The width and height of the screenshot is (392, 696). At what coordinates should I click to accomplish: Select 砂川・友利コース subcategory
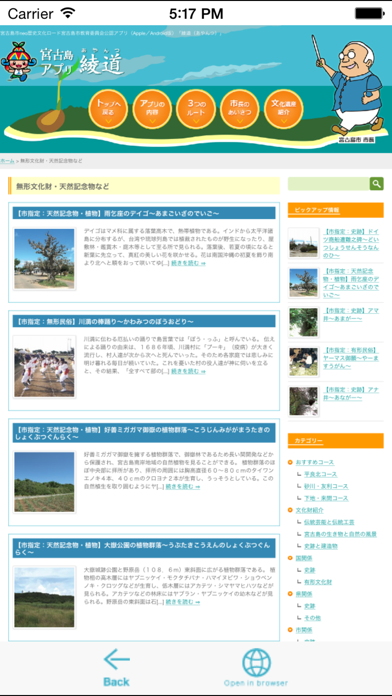(326, 486)
